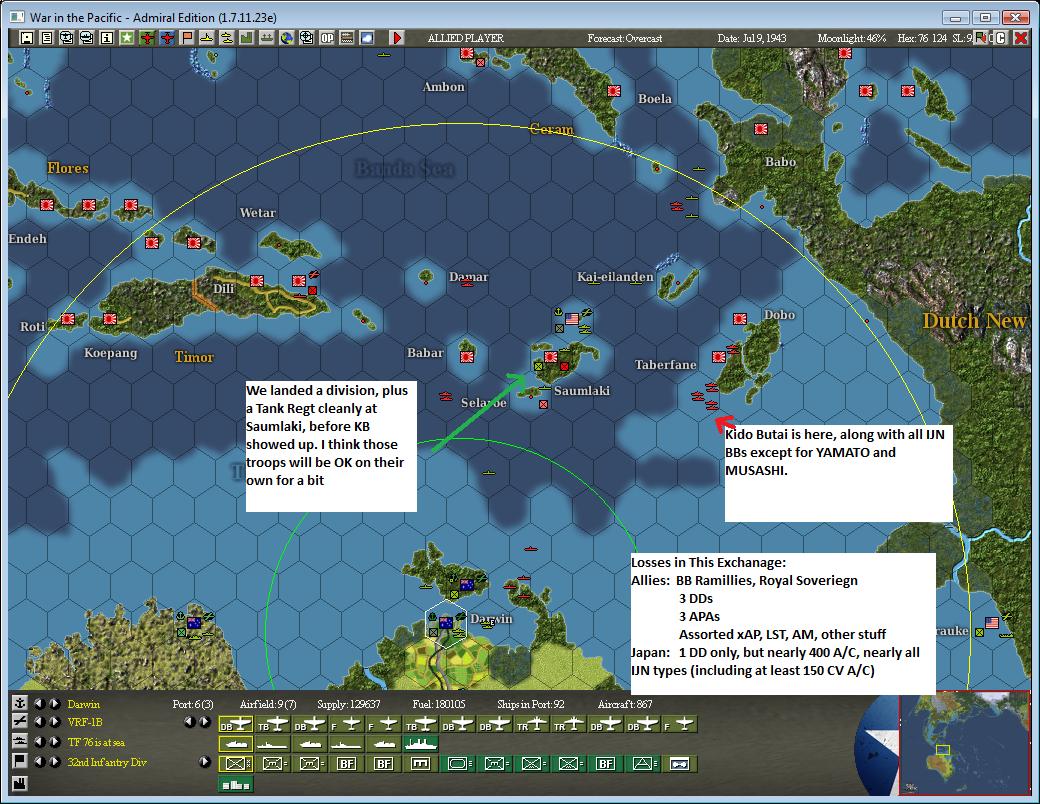1040x804 pixels.
Task: Click 'Forecast: Overcast' text
Action: point(624,38)
